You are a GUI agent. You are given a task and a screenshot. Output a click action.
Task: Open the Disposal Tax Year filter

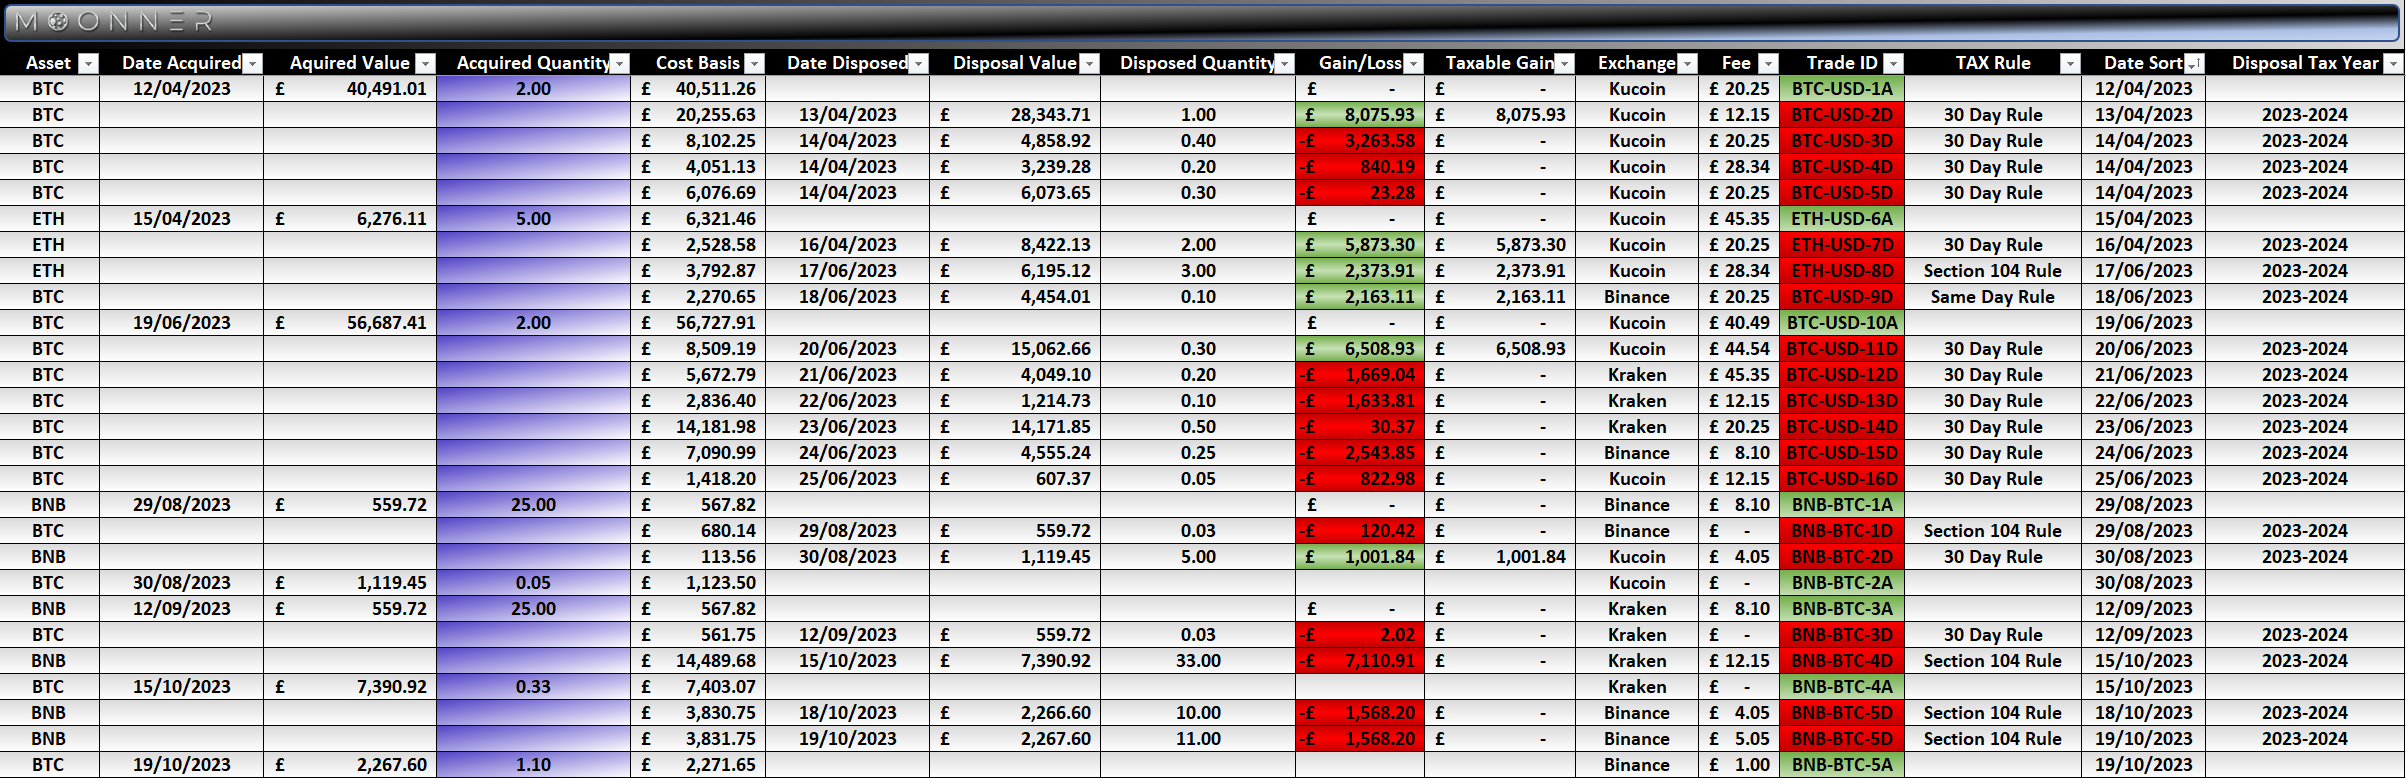pos(2392,64)
